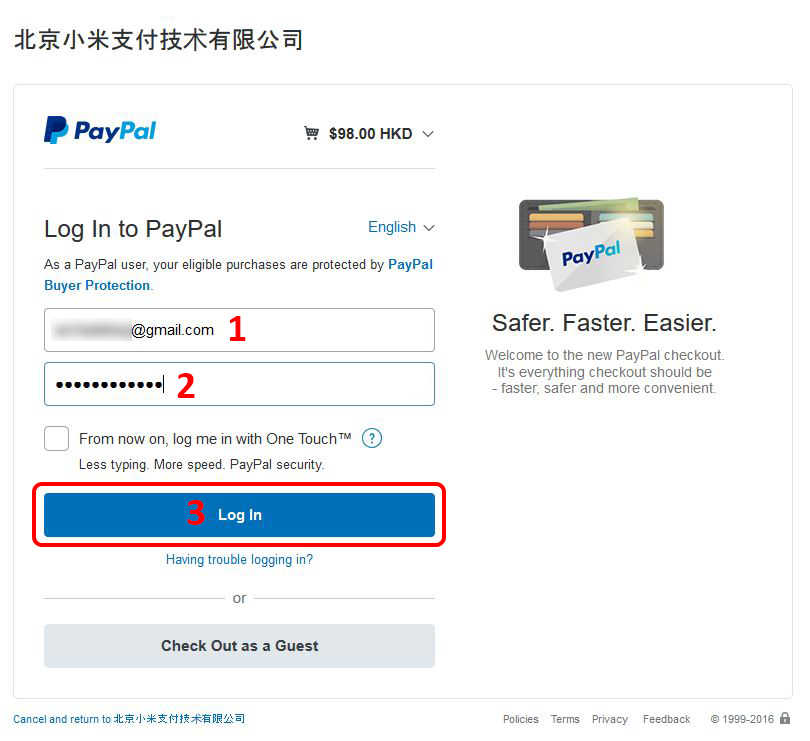
Task: Open the English language dropdown
Action: [401, 227]
